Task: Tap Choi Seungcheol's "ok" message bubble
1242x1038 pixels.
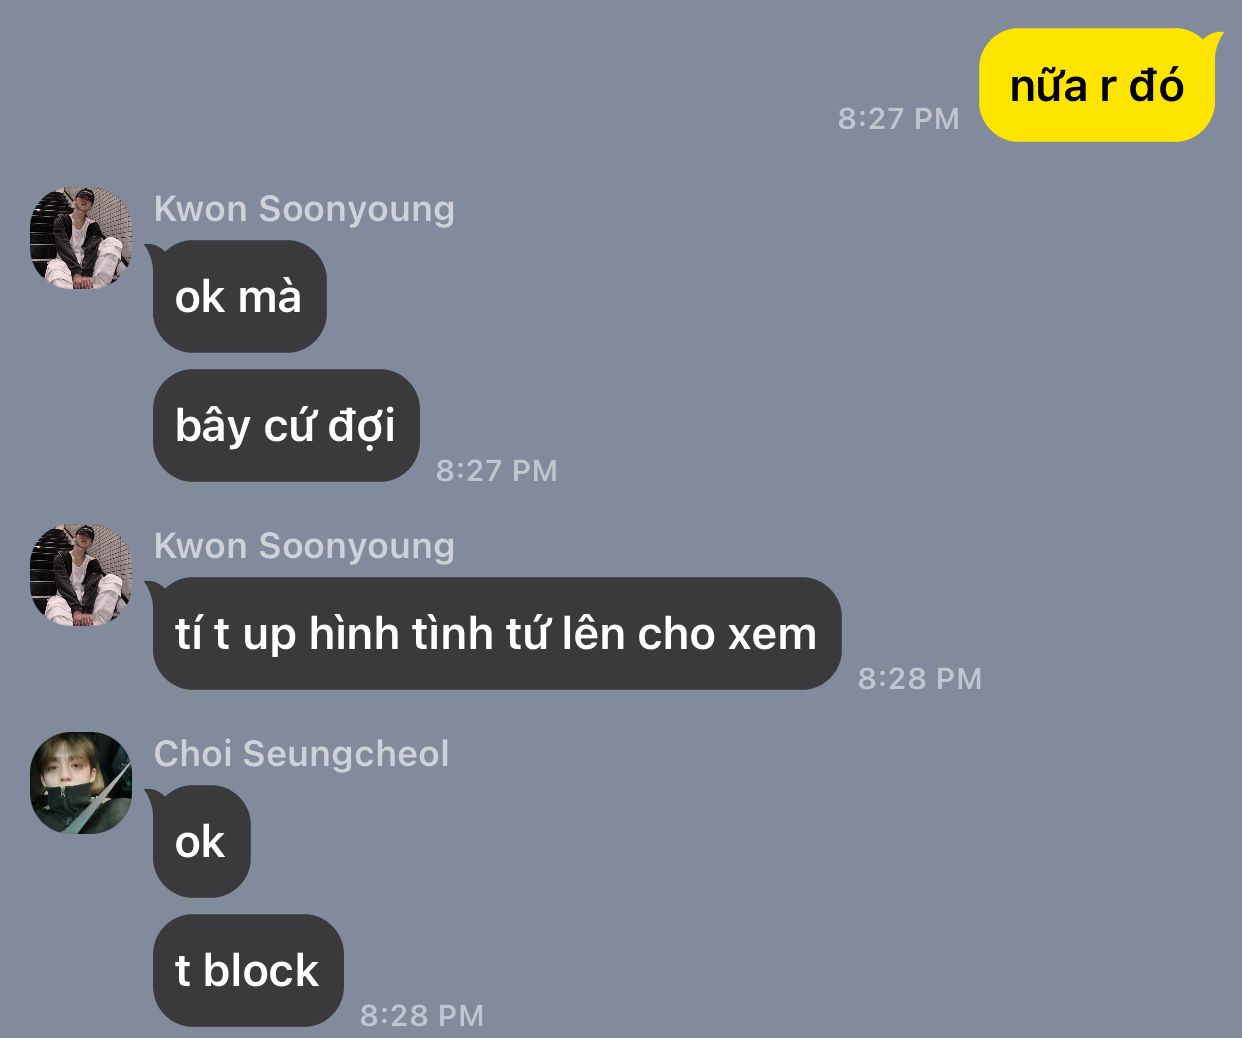Action: pyautogui.click(x=200, y=841)
